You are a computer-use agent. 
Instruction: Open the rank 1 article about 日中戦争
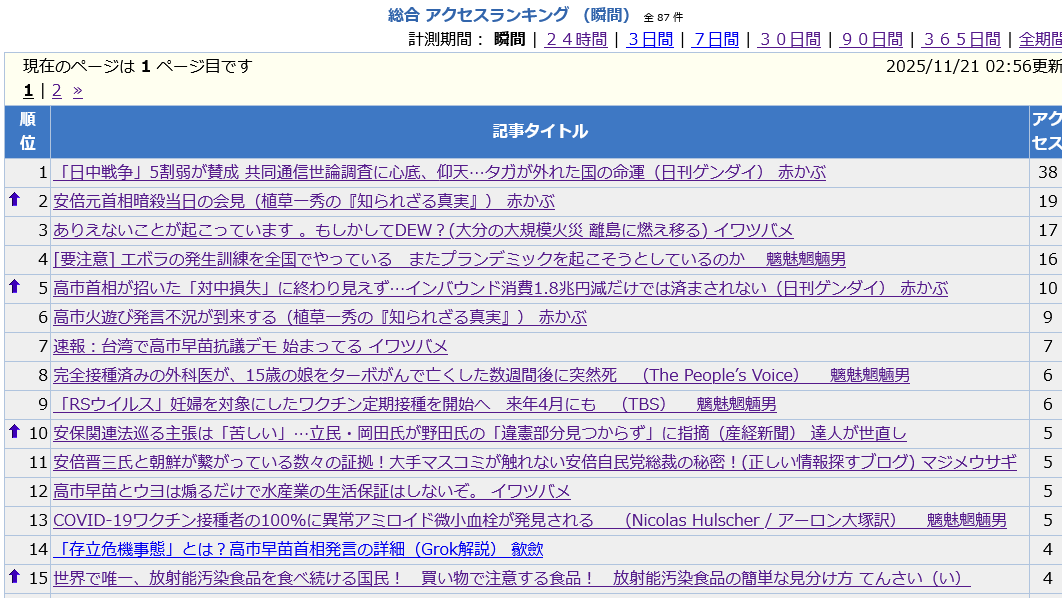click(x=440, y=172)
